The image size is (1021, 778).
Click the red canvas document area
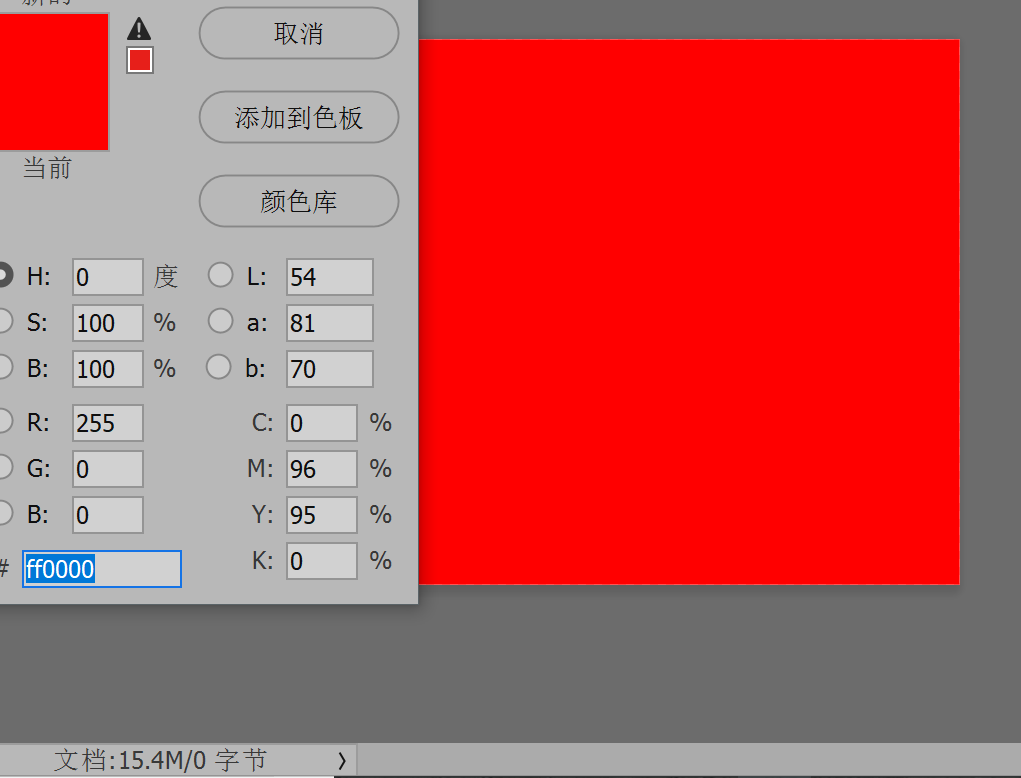coord(688,312)
